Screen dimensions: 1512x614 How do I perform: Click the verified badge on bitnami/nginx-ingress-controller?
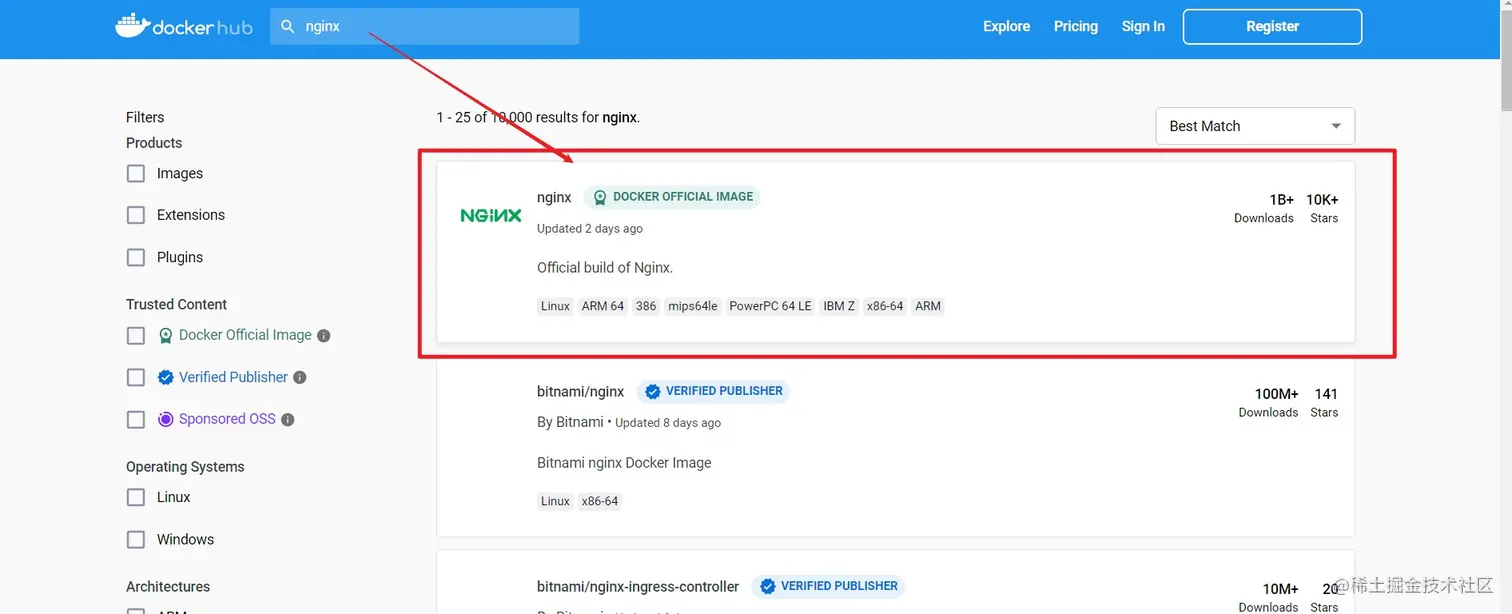click(768, 587)
